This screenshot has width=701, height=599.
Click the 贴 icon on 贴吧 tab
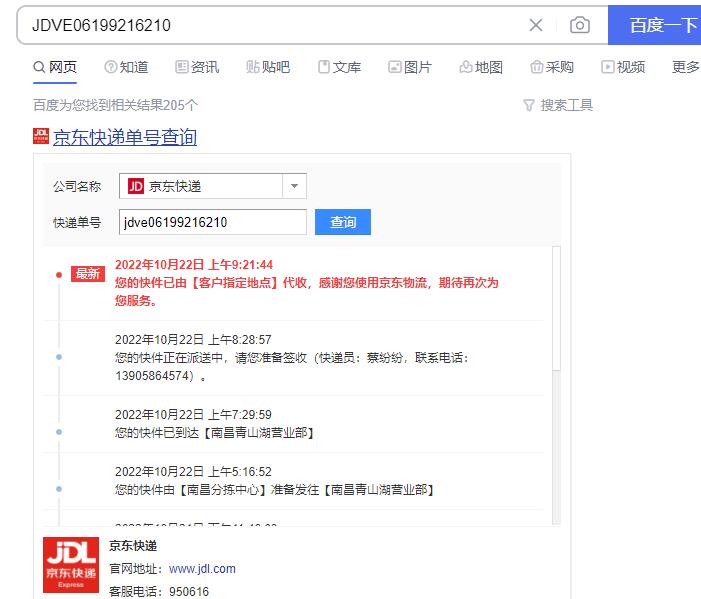(253, 67)
